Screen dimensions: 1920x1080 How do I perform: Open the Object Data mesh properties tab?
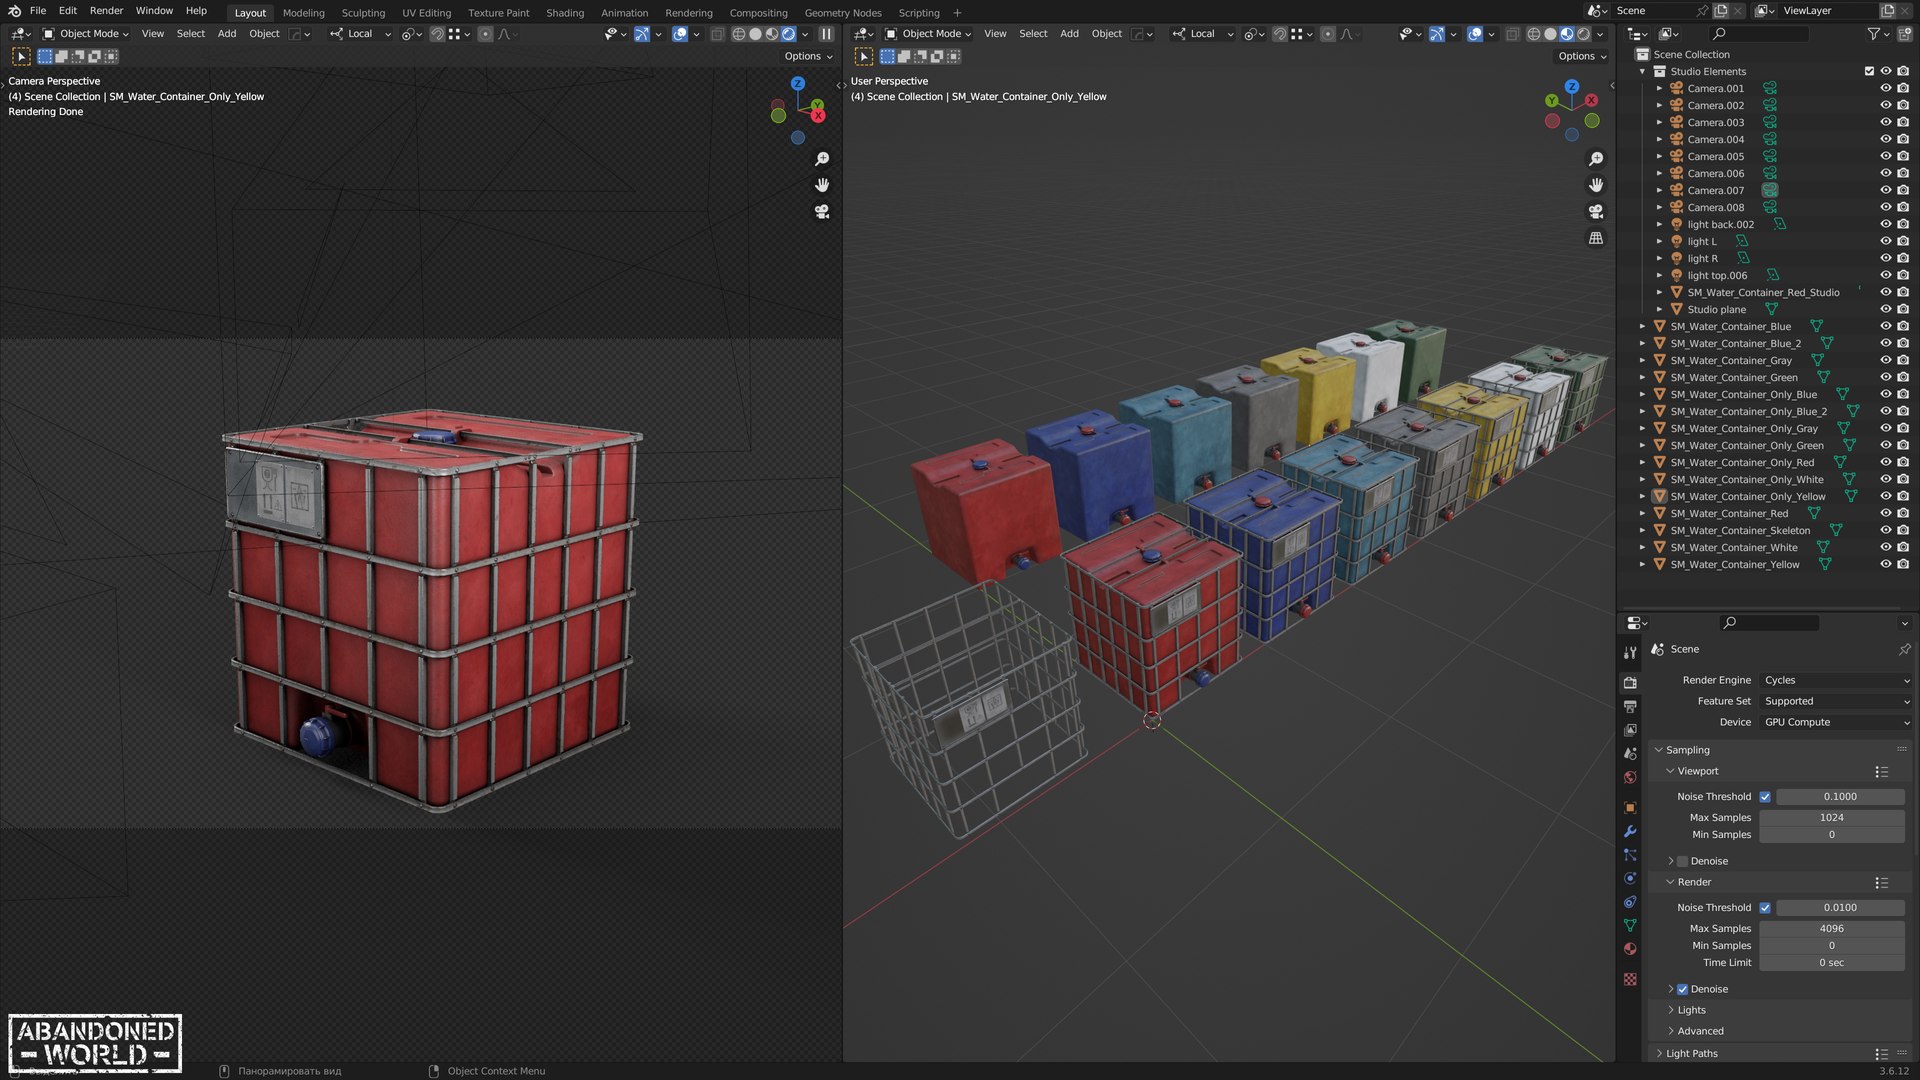coord(1630,926)
